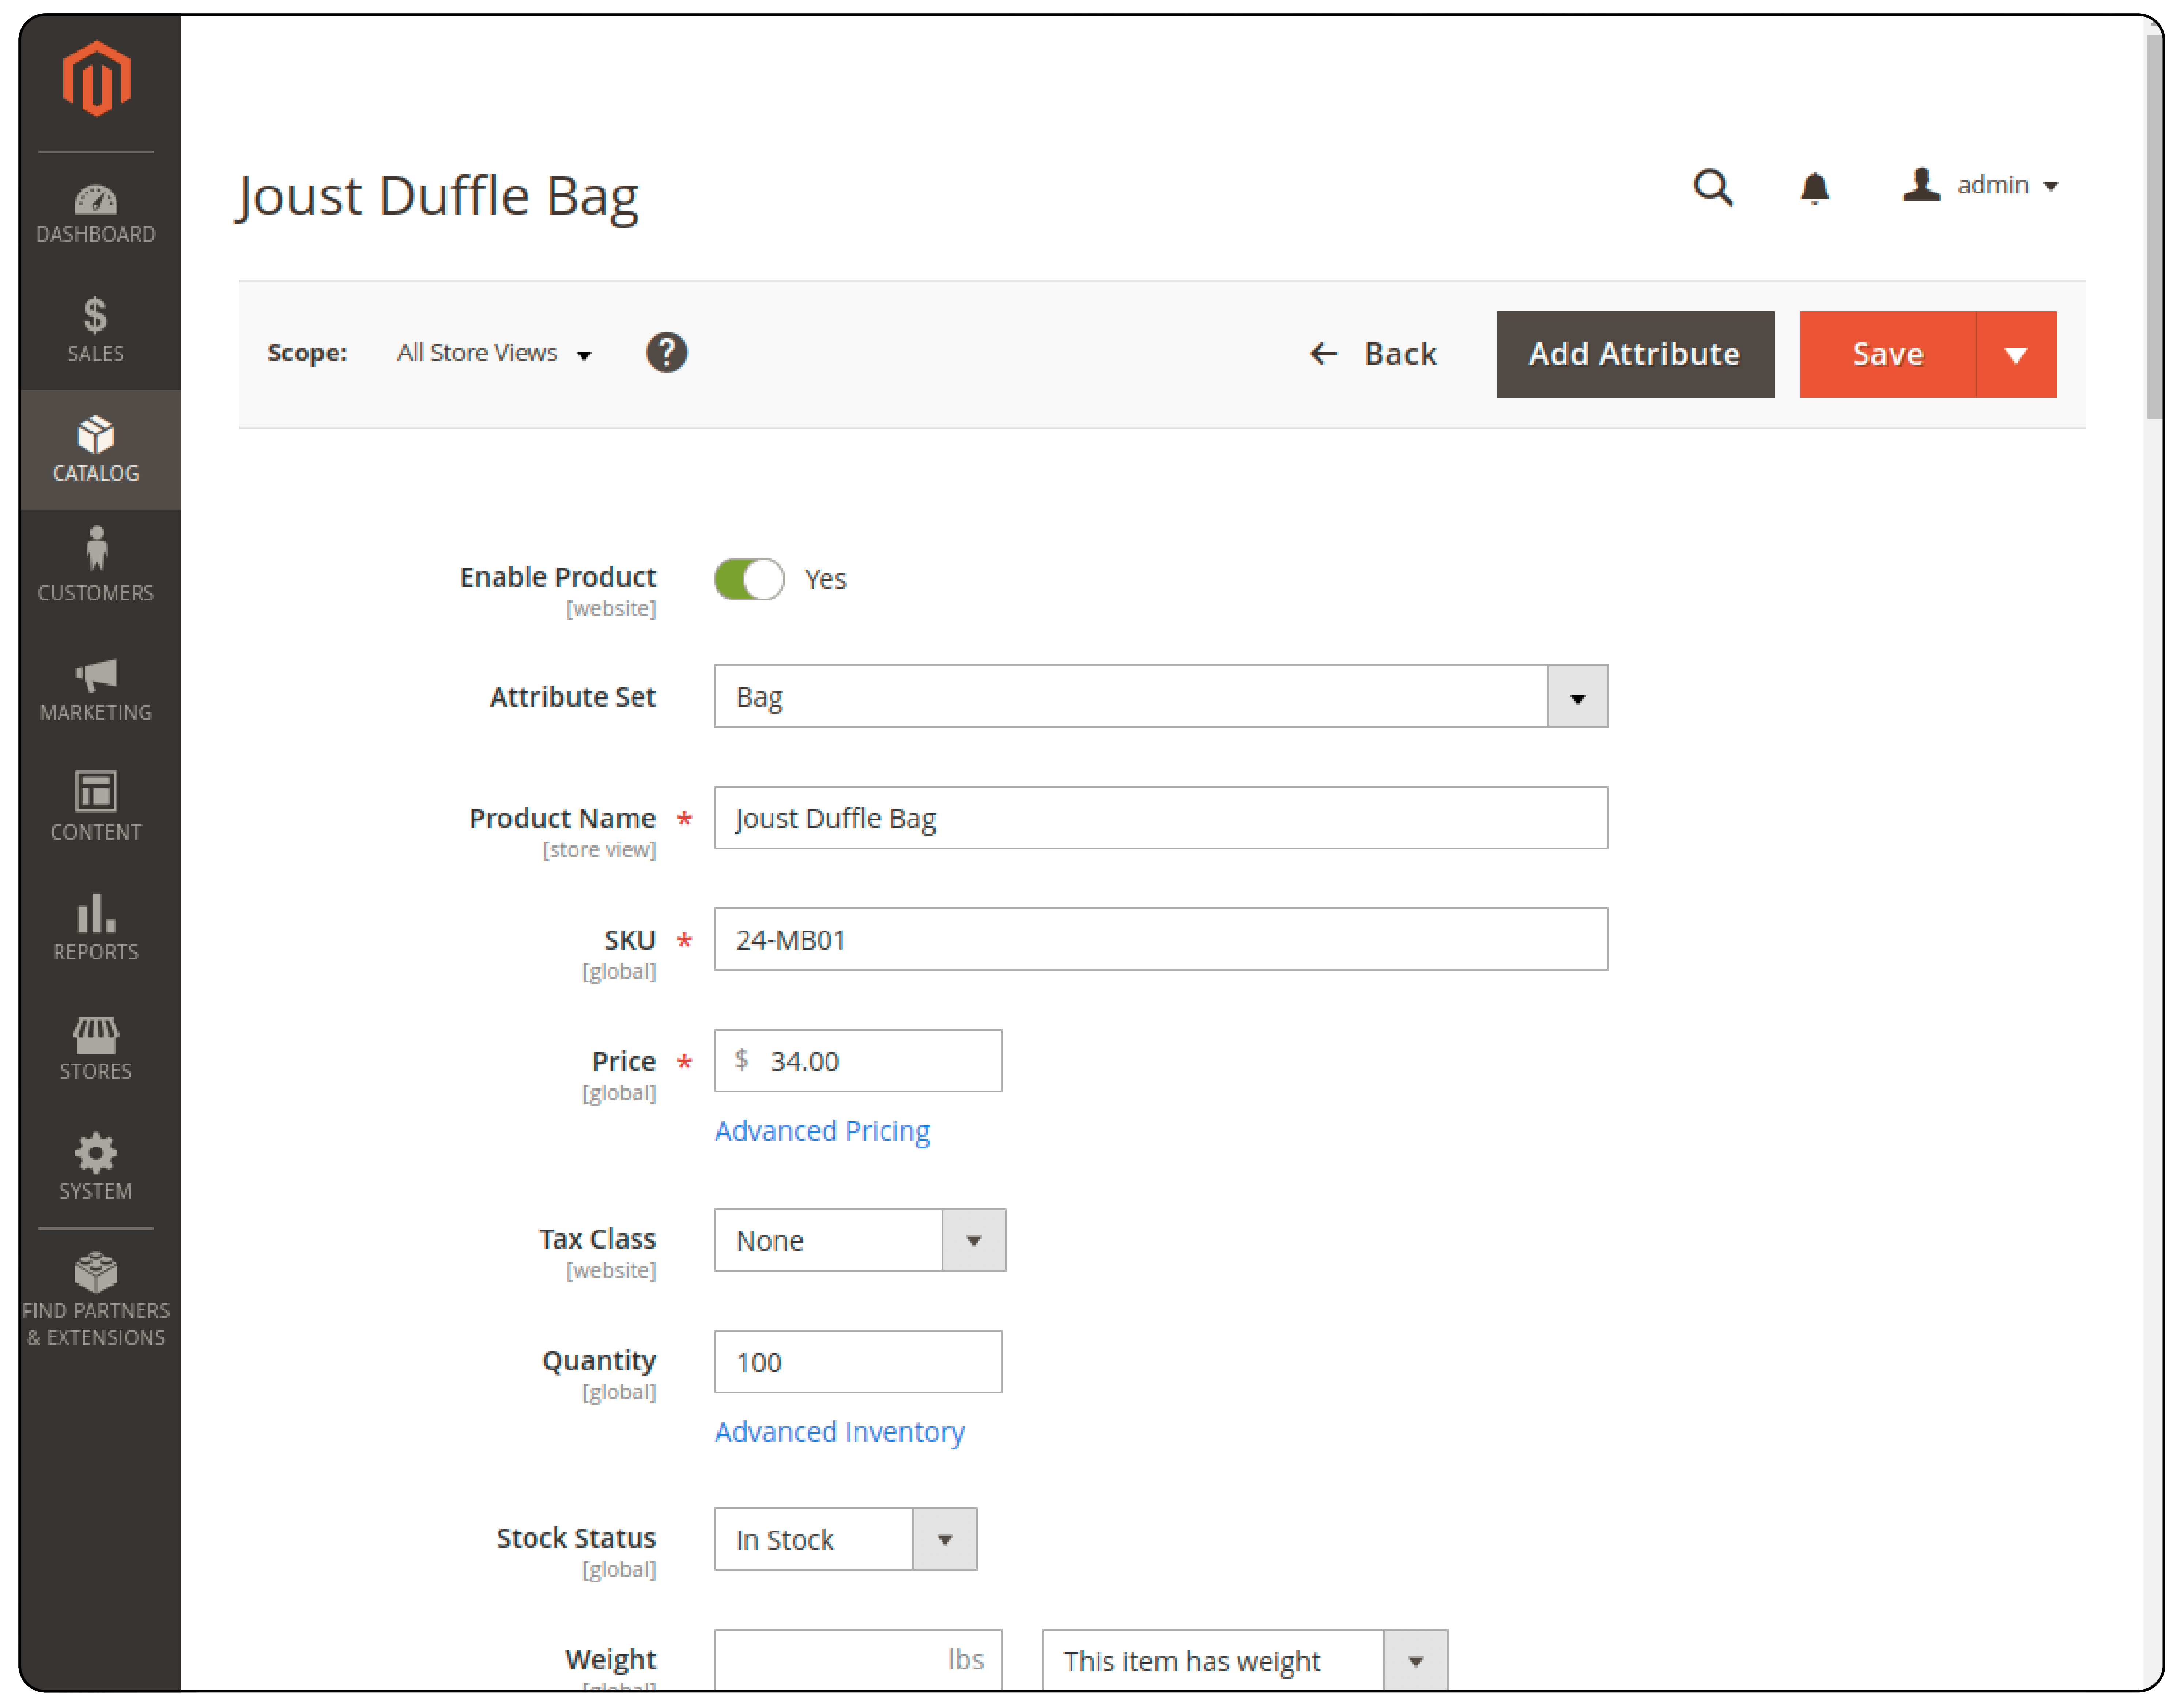The height and width of the screenshot is (1706, 2184).
Task: Open the Stores menu
Action: coord(96,1047)
